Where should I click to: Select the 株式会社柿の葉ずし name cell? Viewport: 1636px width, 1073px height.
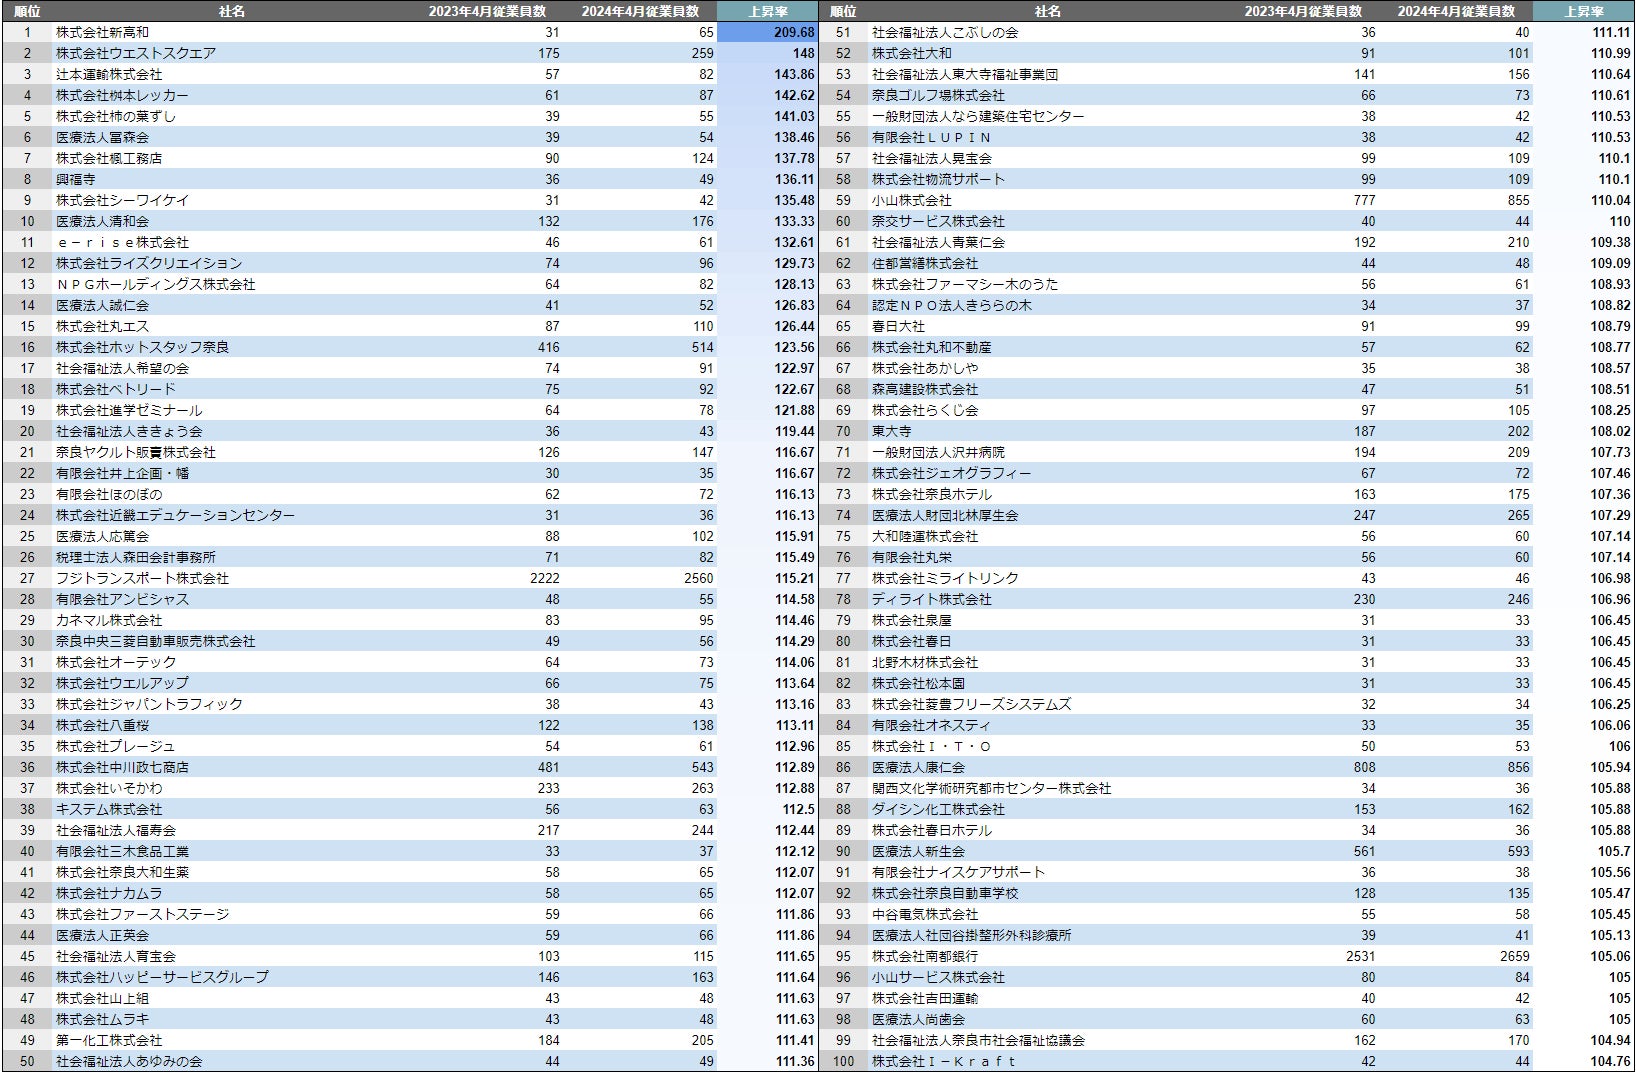pyautogui.click(x=116, y=116)
